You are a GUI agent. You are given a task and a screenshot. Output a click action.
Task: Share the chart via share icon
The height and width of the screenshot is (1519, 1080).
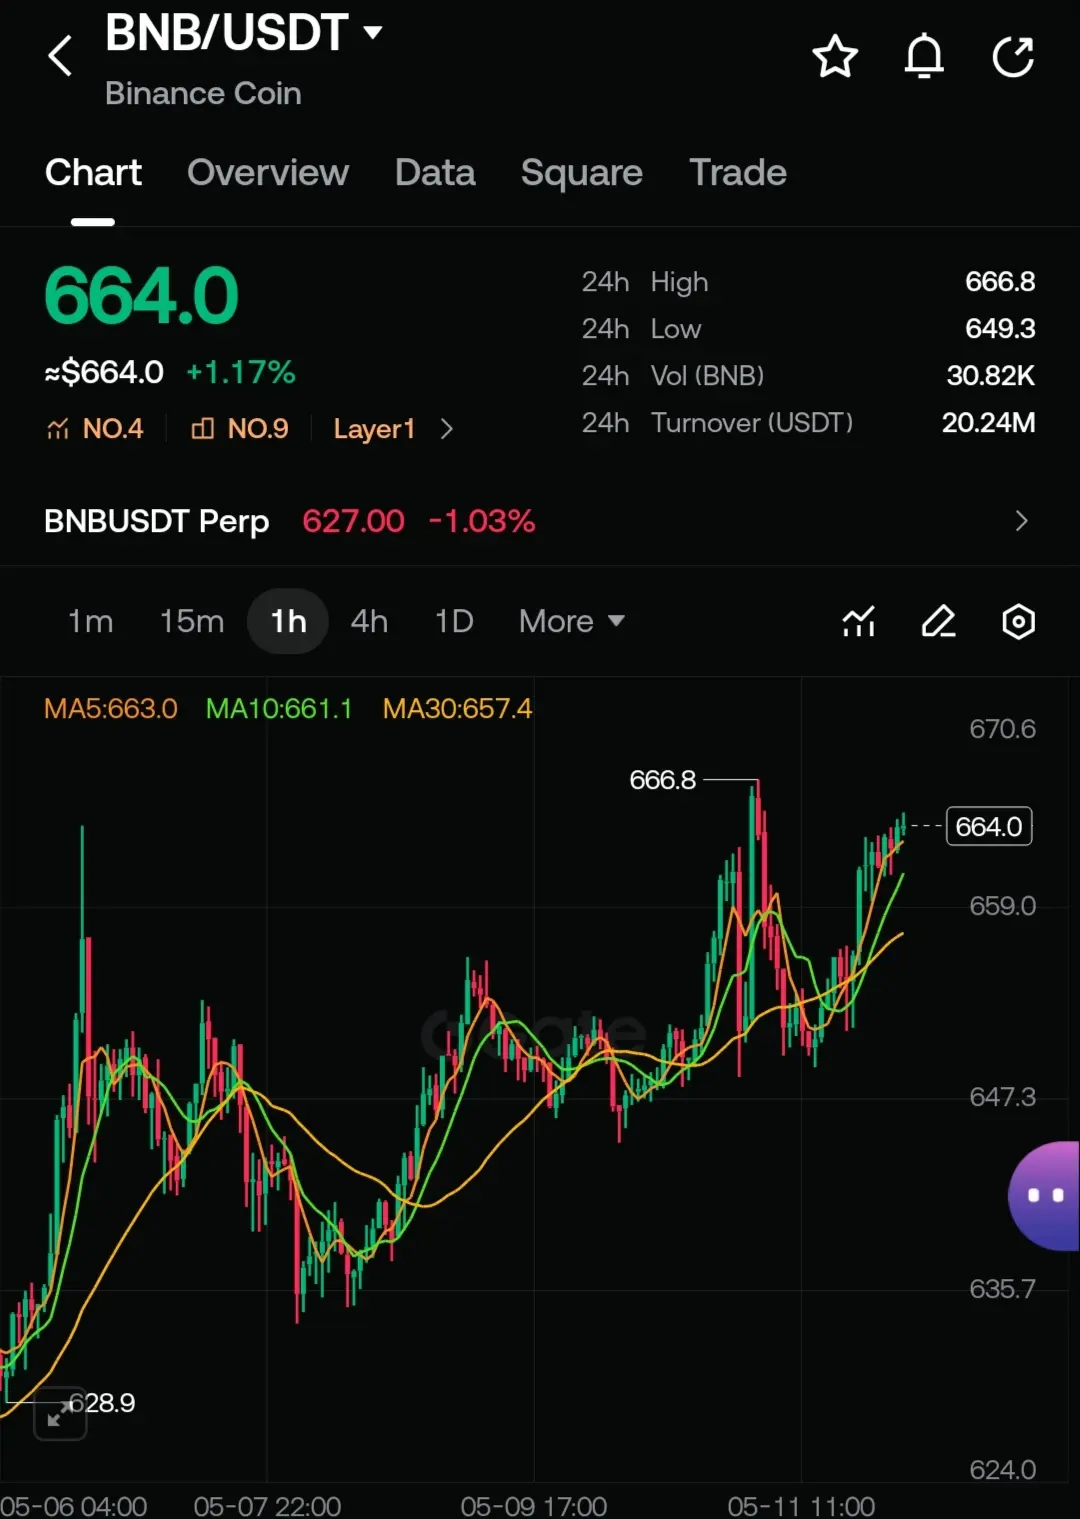tap(1013, 56)
